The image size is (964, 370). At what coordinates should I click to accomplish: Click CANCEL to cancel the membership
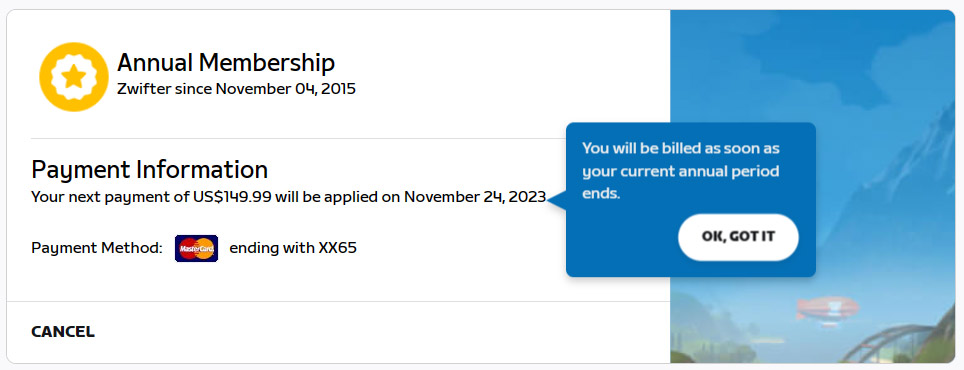point(63,332)
